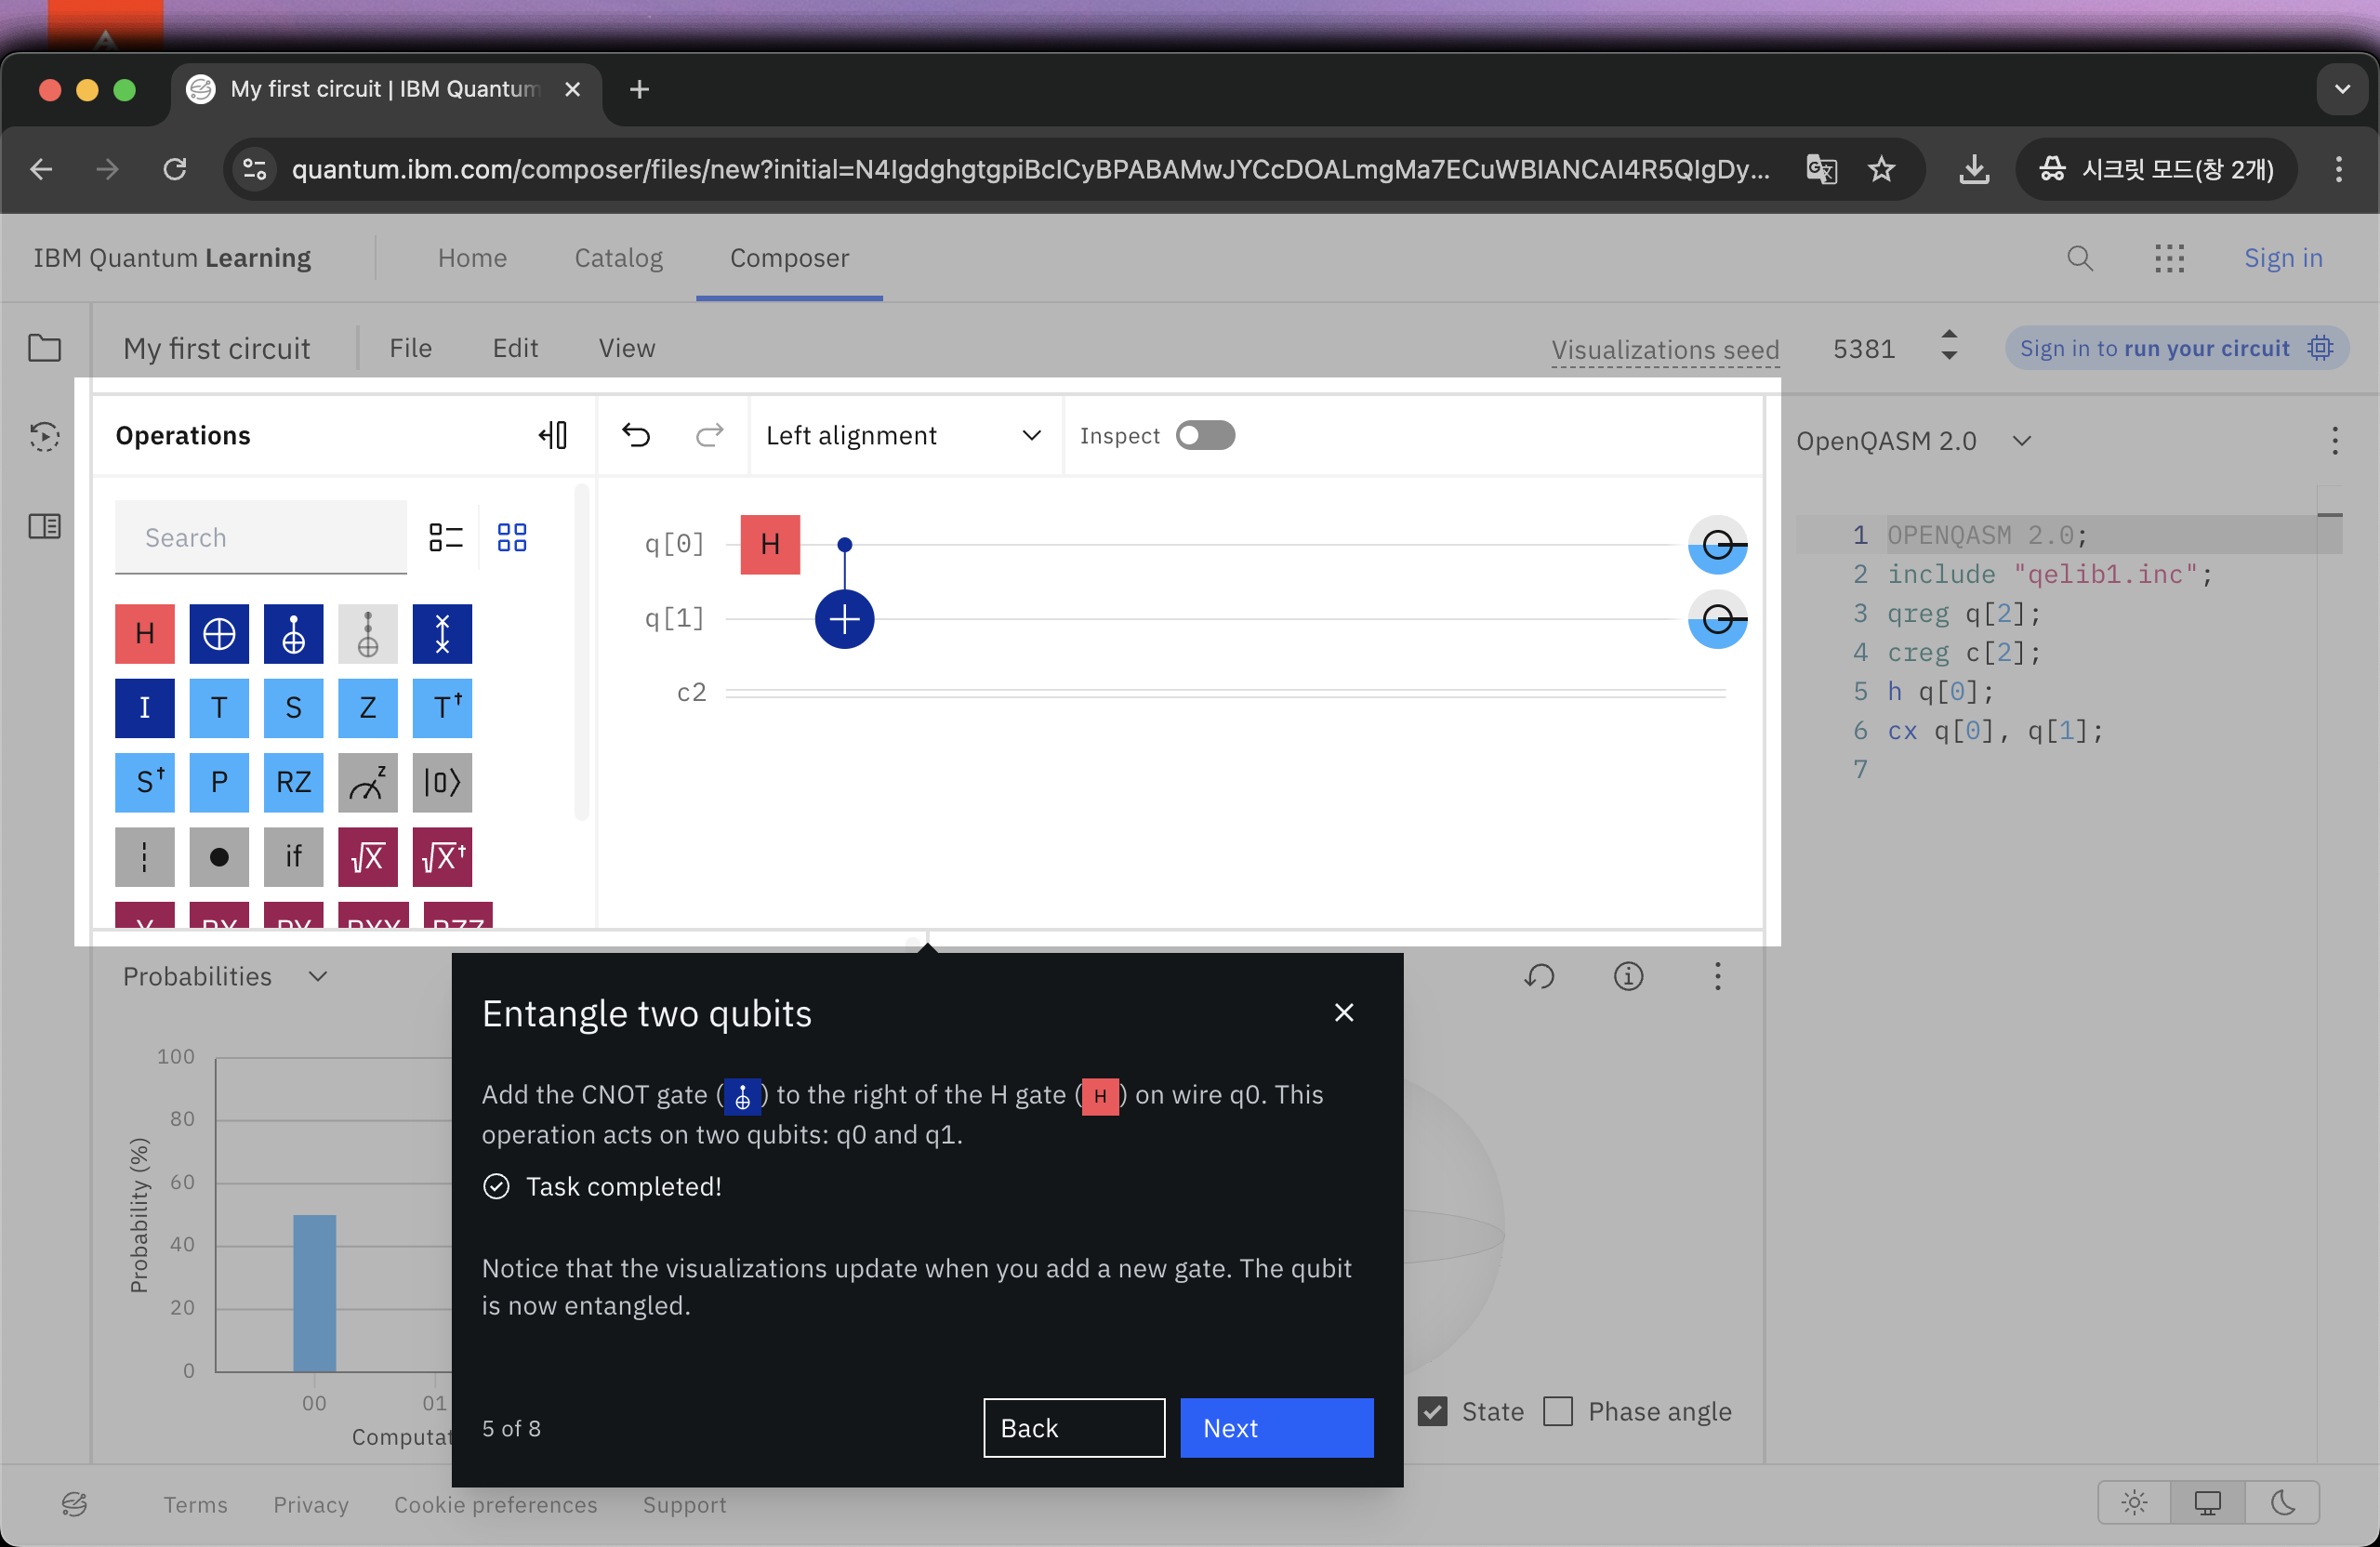This screenshot has width=2380, height=1547.
Task: Open the File menu
Action: pyautogui.click(x=410, y=348)
